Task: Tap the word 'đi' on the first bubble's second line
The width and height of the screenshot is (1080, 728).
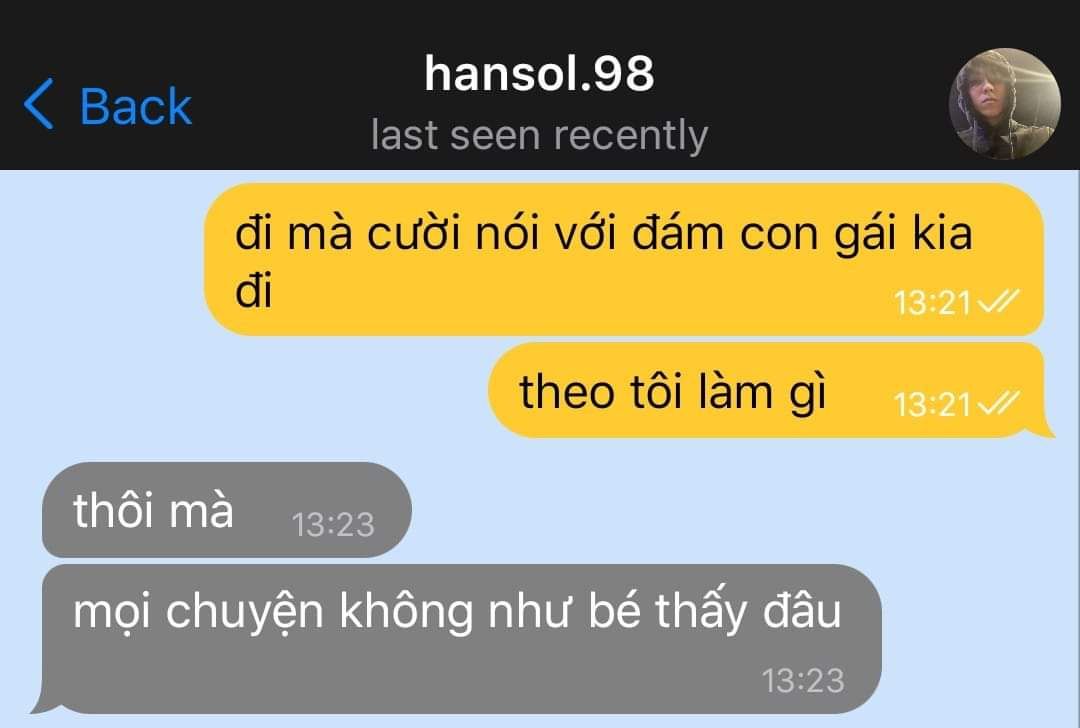Action: click(x=253, y=291)
